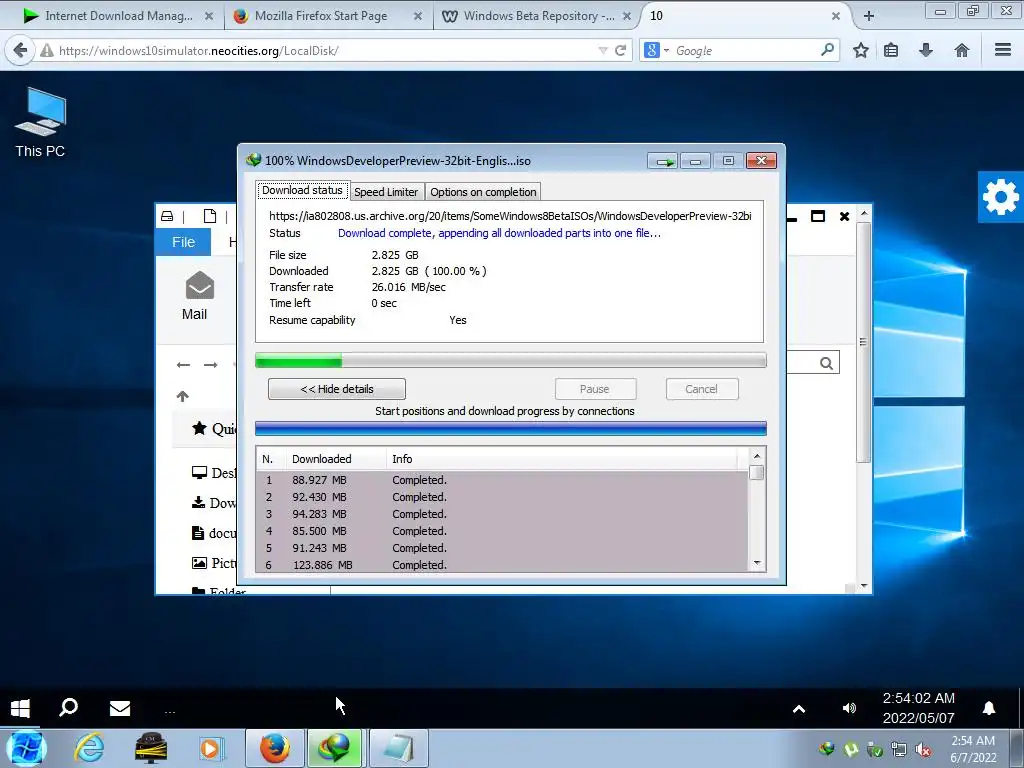Click the IDM green arrow title button

pyautogui.click(x=663, y=161)
